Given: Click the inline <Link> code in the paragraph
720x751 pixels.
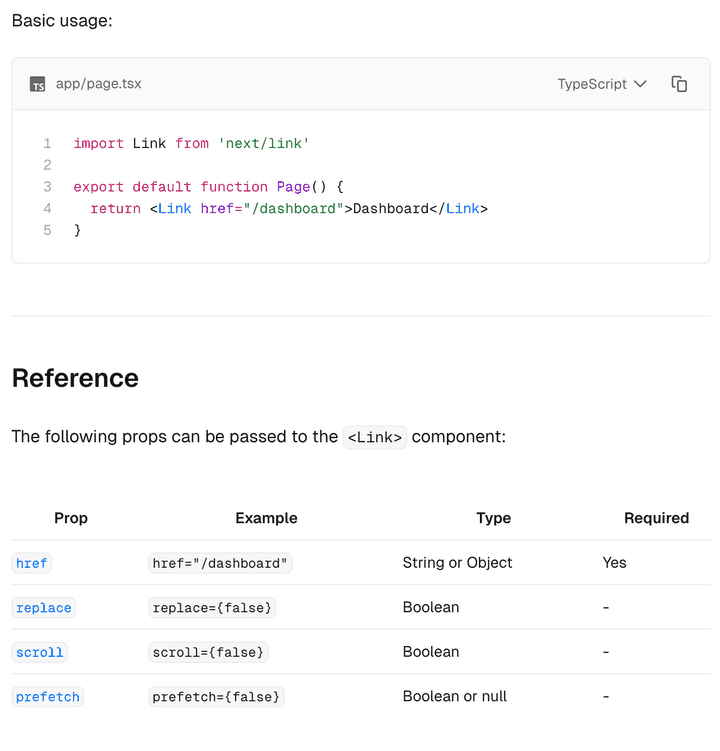Looking at the screenshot, I should [375, 437].
